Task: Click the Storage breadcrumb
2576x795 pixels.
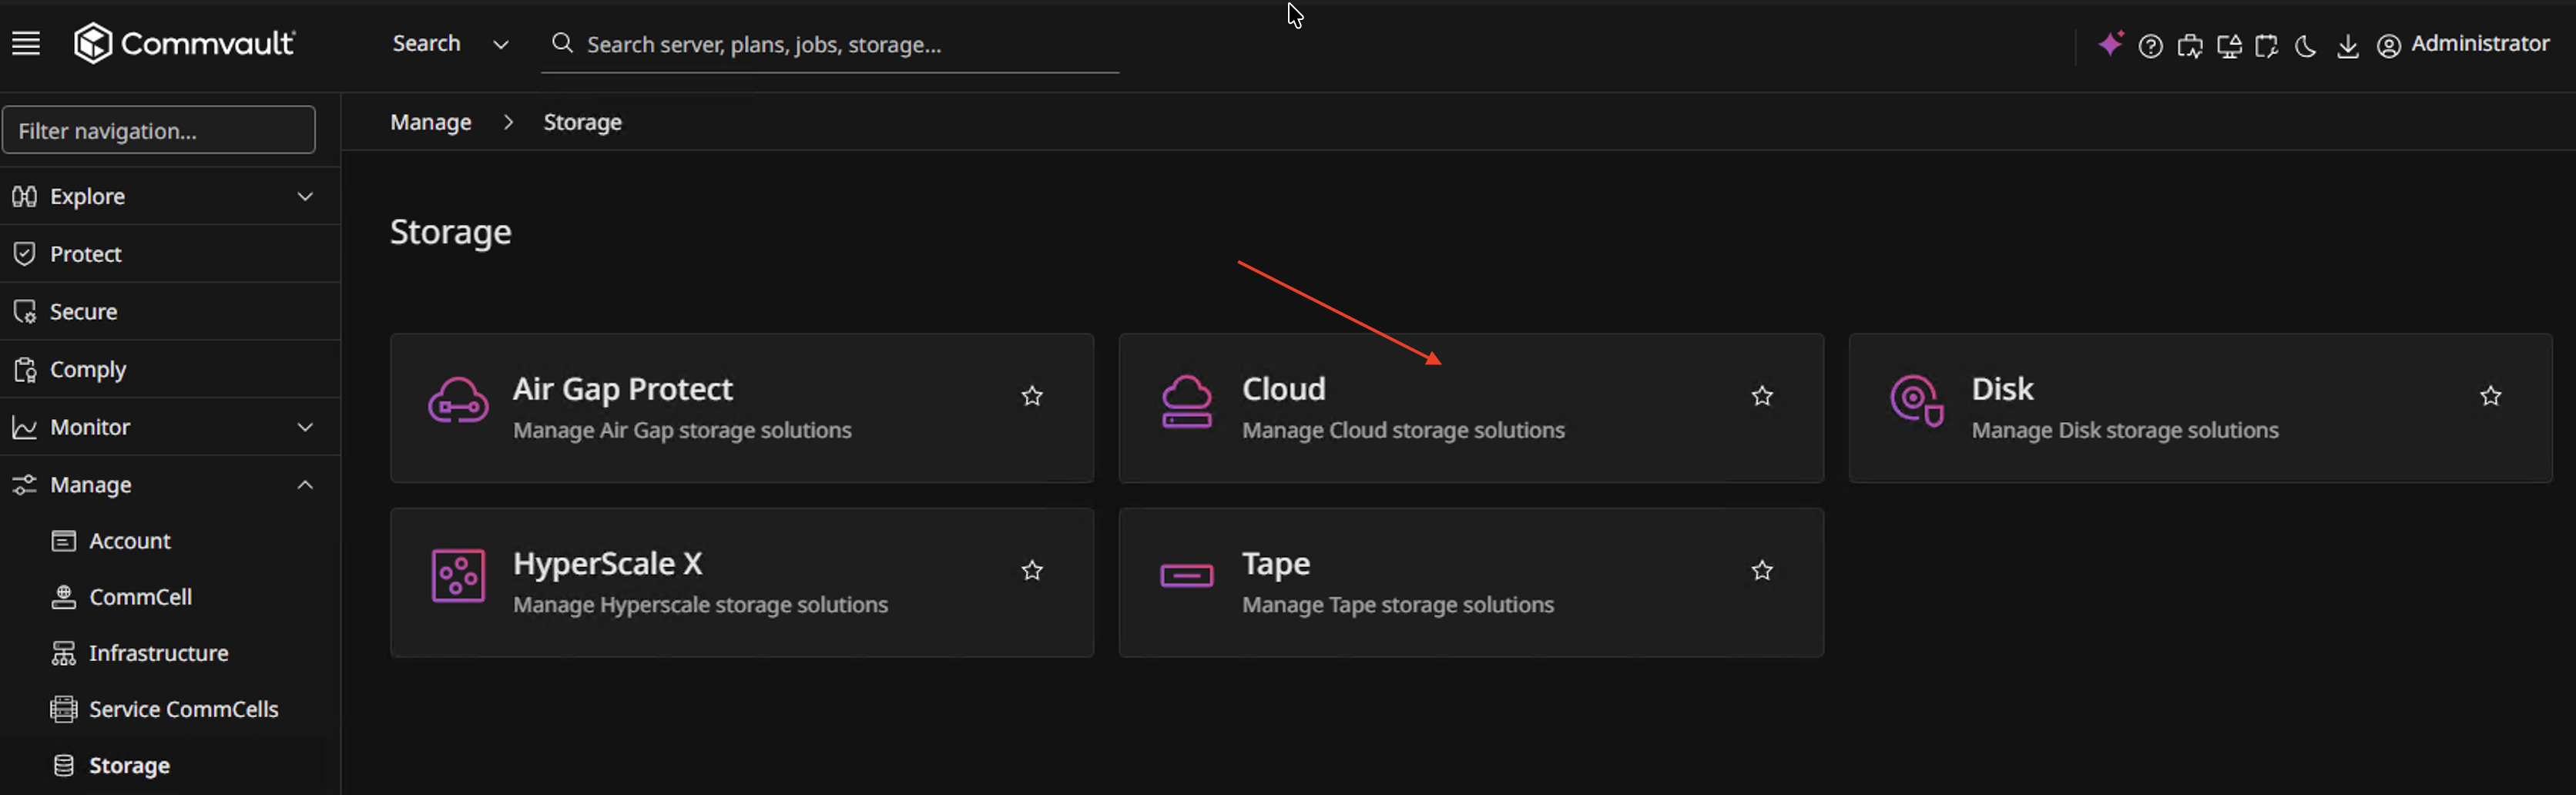Action: pyautogui.click(x=582, y=122)
